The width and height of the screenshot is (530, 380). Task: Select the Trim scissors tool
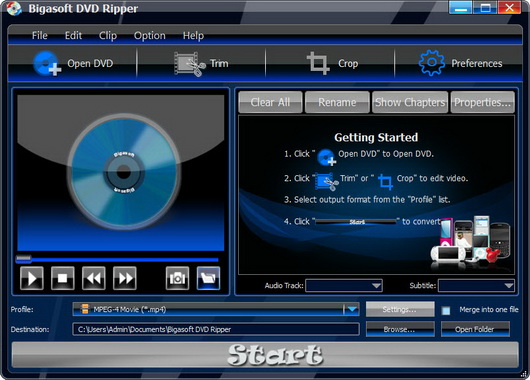coord(190,64)
